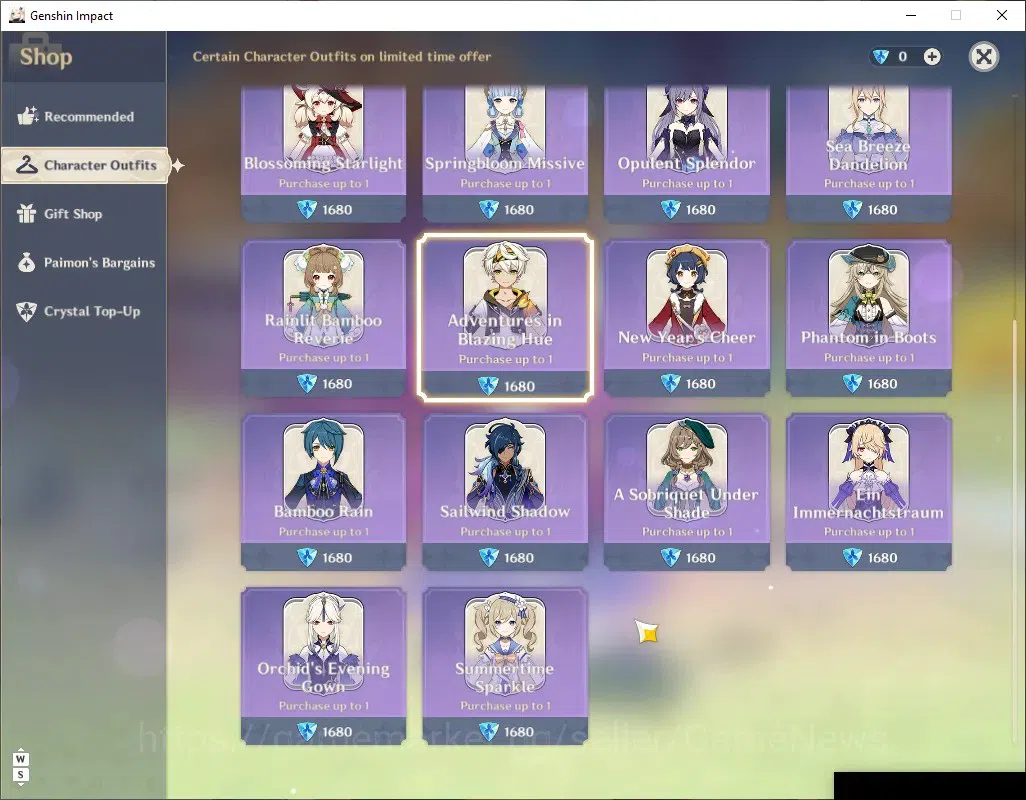Select the Phantom in Boots outfit

click(868, 318)
